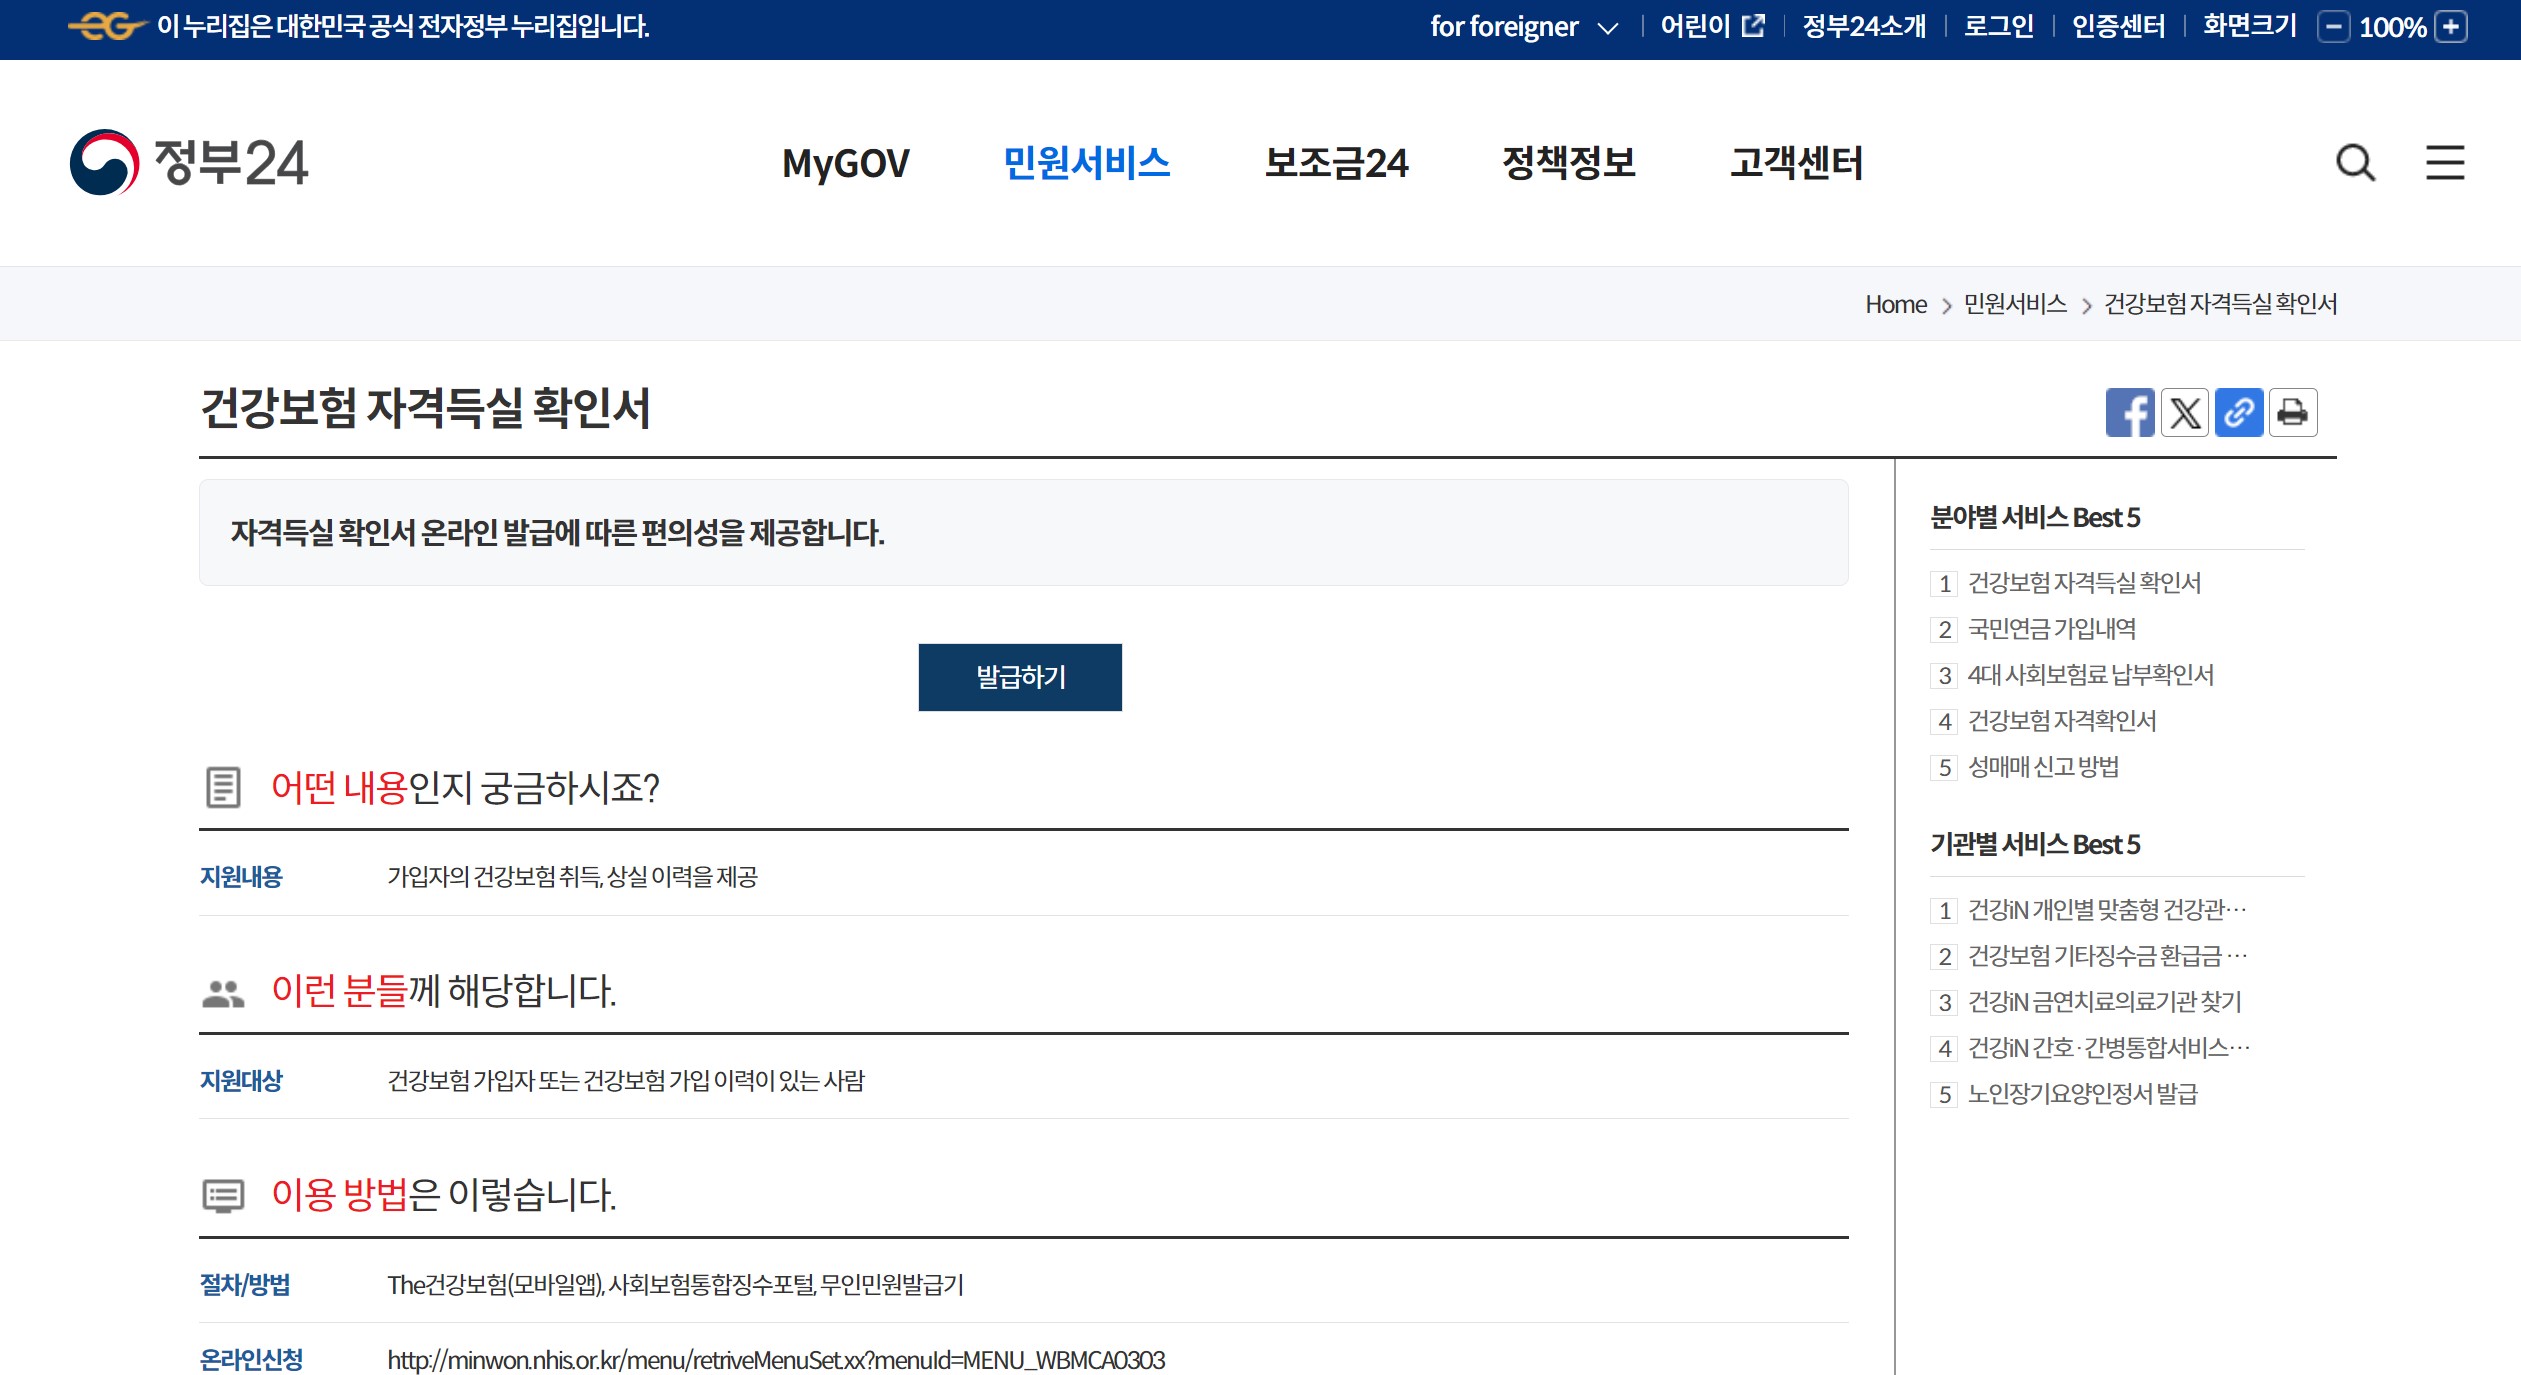This screenshot has height=1375, width=2521.
Task: Go to Home breadcrumb
Action: [1895, 304]
